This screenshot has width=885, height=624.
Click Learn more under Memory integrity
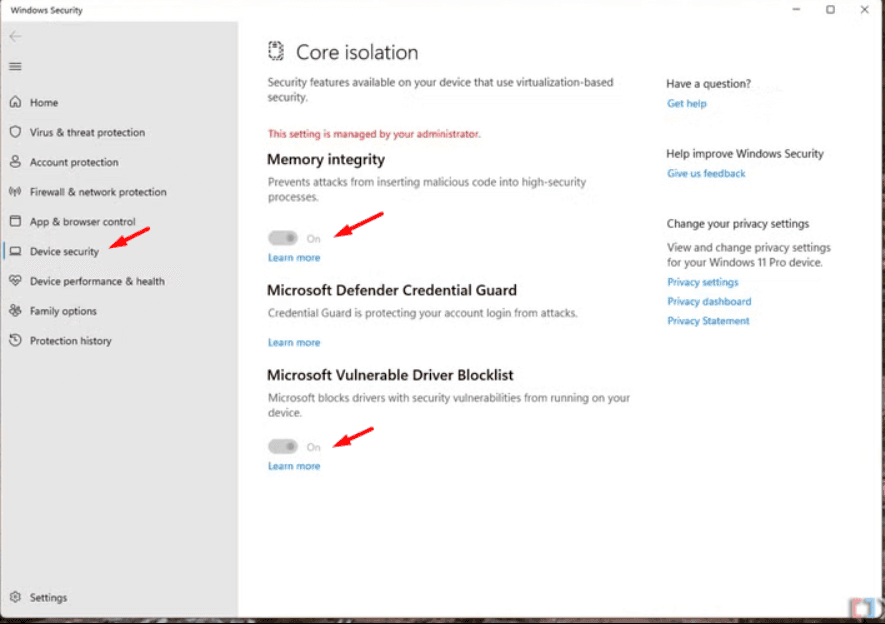coord(294,258)
